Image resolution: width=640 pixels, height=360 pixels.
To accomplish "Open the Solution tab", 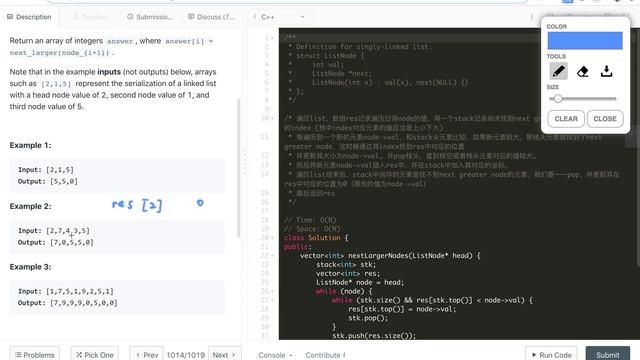I will click(90, 17).
